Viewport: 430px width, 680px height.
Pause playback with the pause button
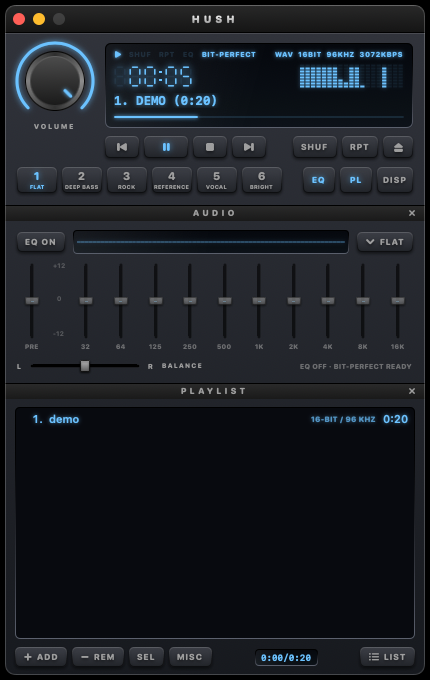[166, 147]
